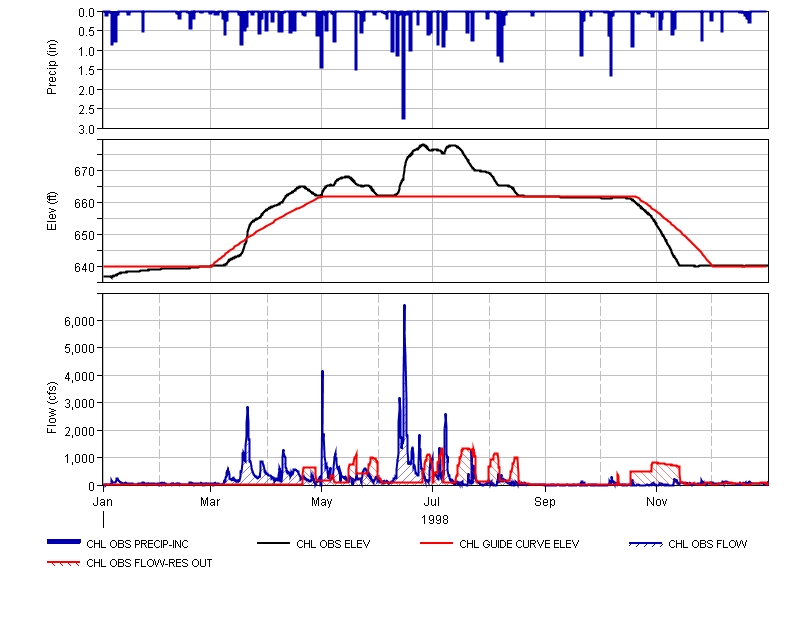
Task: Click the 6,000 tick label on flow axis
Action: pyautogui.click(x=78, y=321)
